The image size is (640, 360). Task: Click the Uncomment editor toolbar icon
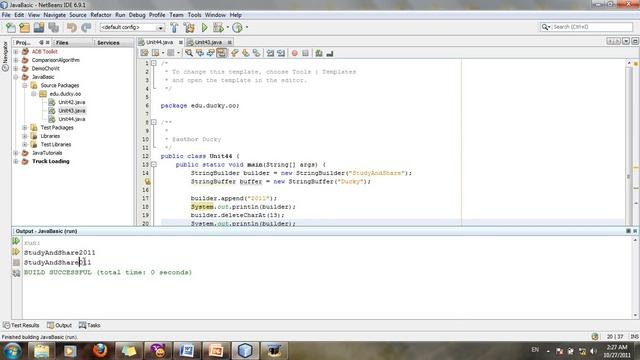pos(330,53)
